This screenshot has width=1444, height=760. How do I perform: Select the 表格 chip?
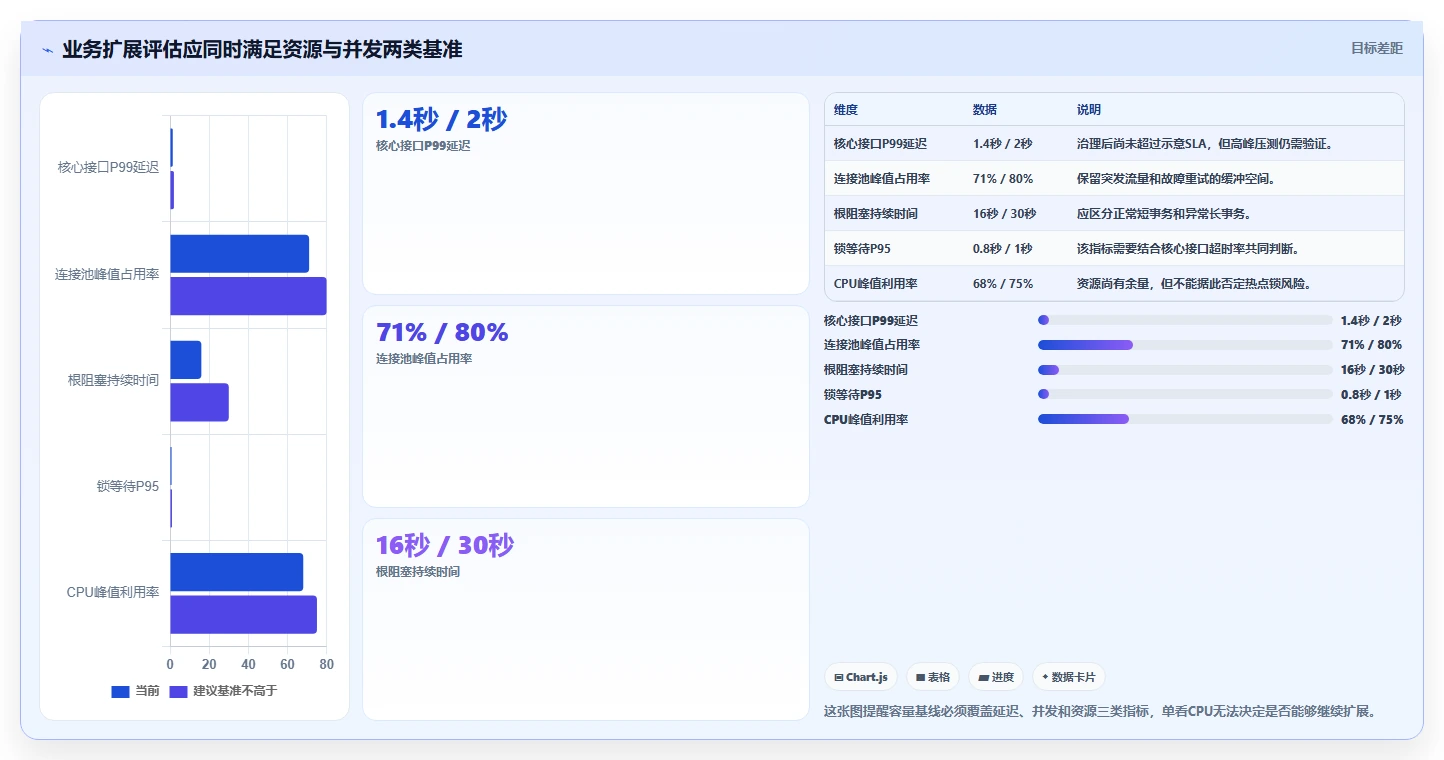pyautogui.click(x=932, y=677)
